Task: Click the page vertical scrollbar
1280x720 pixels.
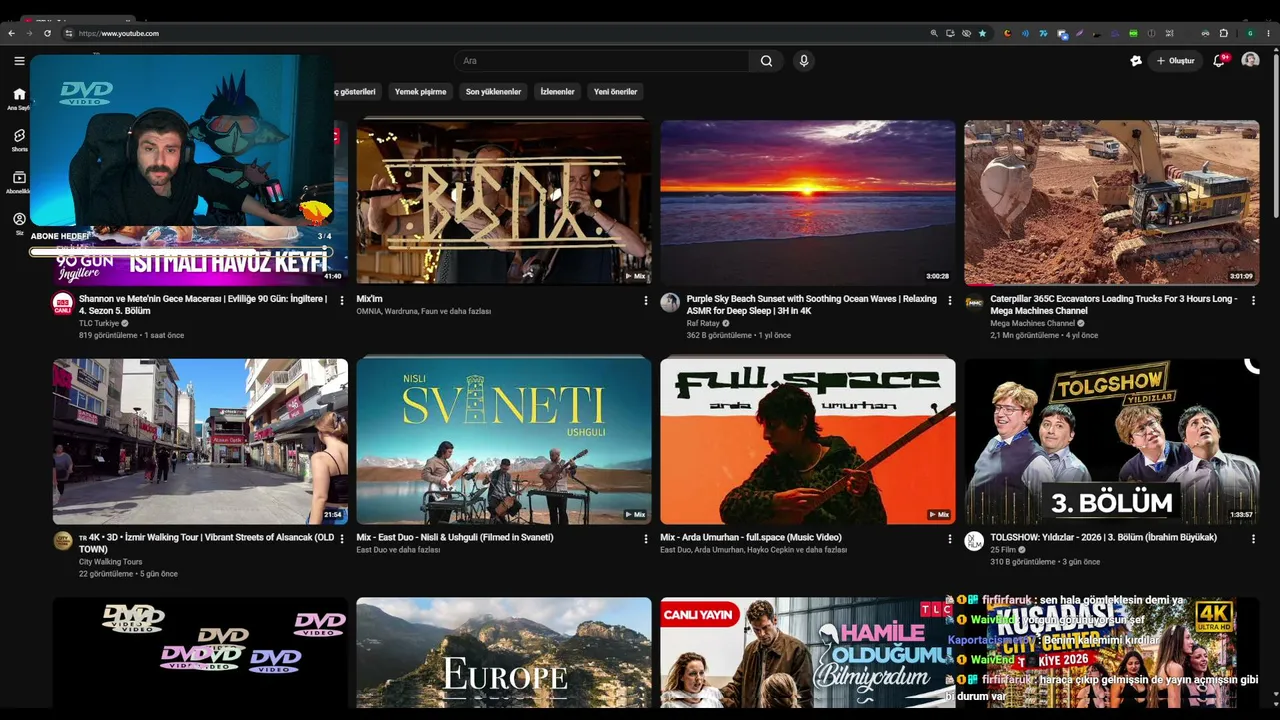Action: coord(1276,135)
